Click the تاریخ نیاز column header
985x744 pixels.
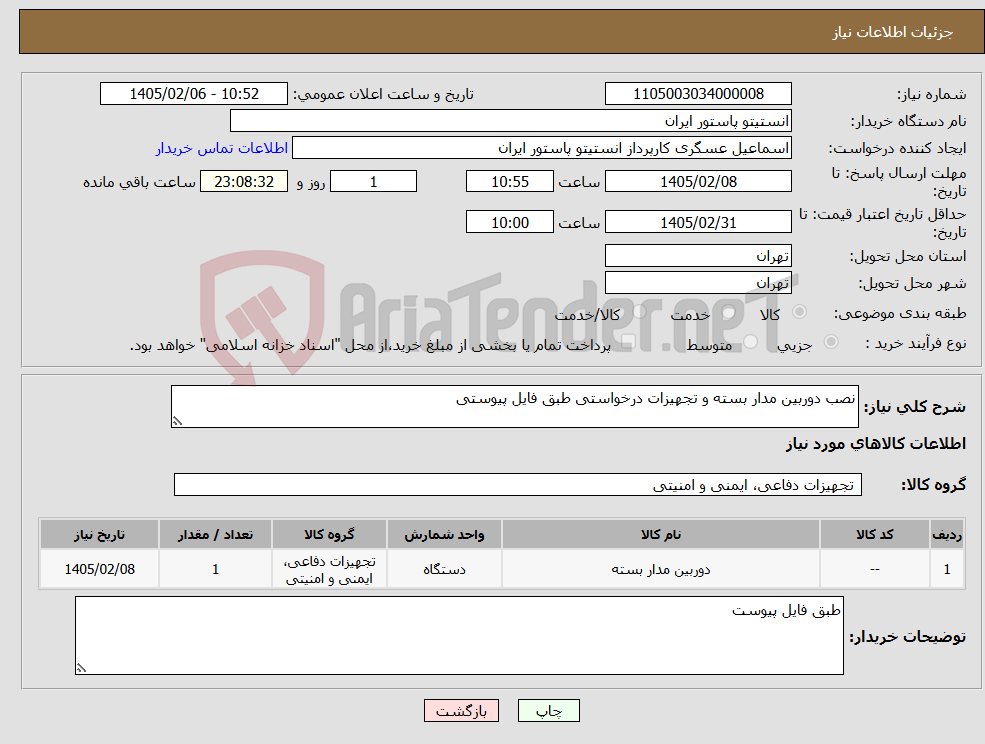pos(99,535)
